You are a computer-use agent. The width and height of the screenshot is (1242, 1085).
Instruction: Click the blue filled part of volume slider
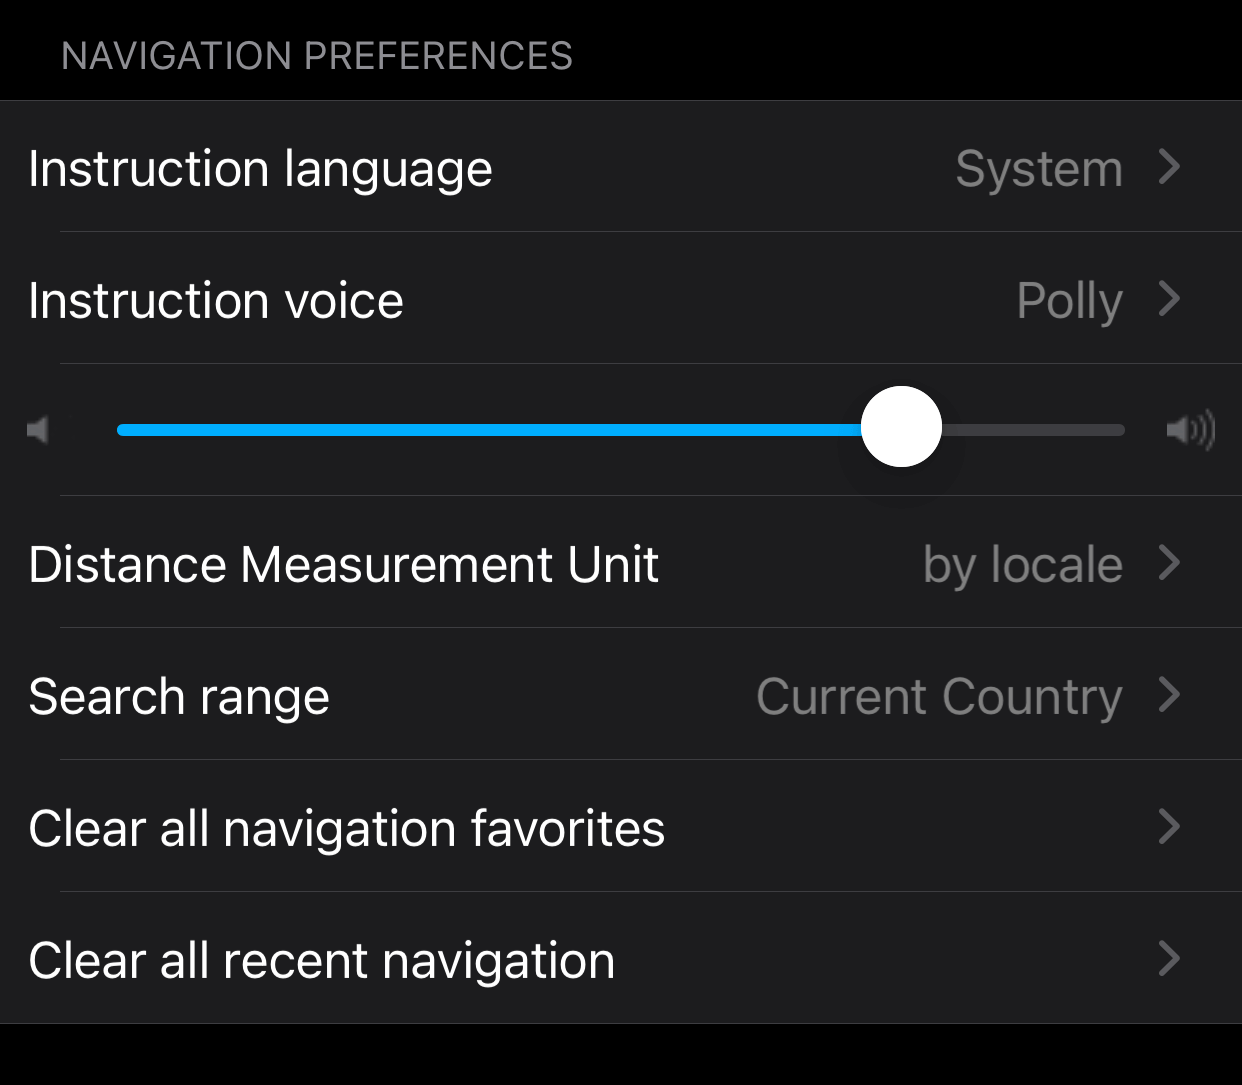coord(489,430)
